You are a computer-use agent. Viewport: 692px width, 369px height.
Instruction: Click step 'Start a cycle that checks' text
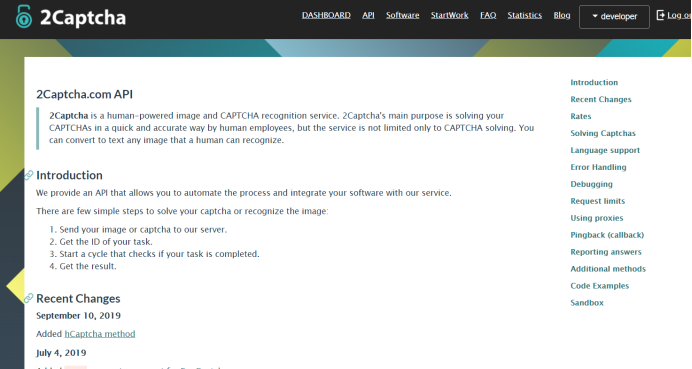[x=159, y=254]
